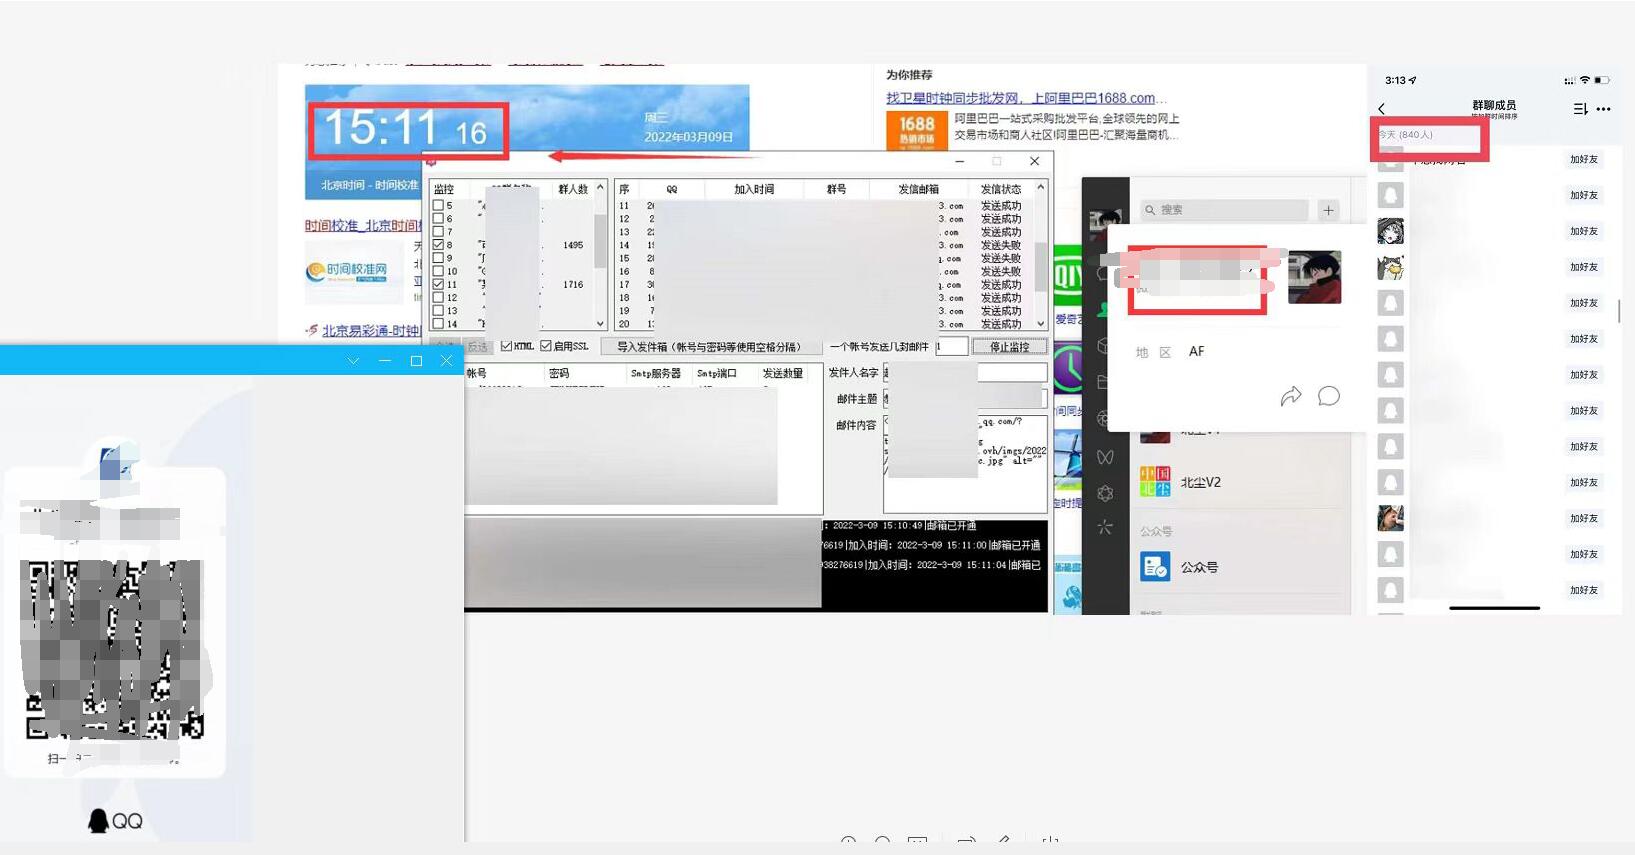The height and width of the screenshot is (855, 1635).
Task: Click the 群人数 column header
Action: [x=573, y=189]
